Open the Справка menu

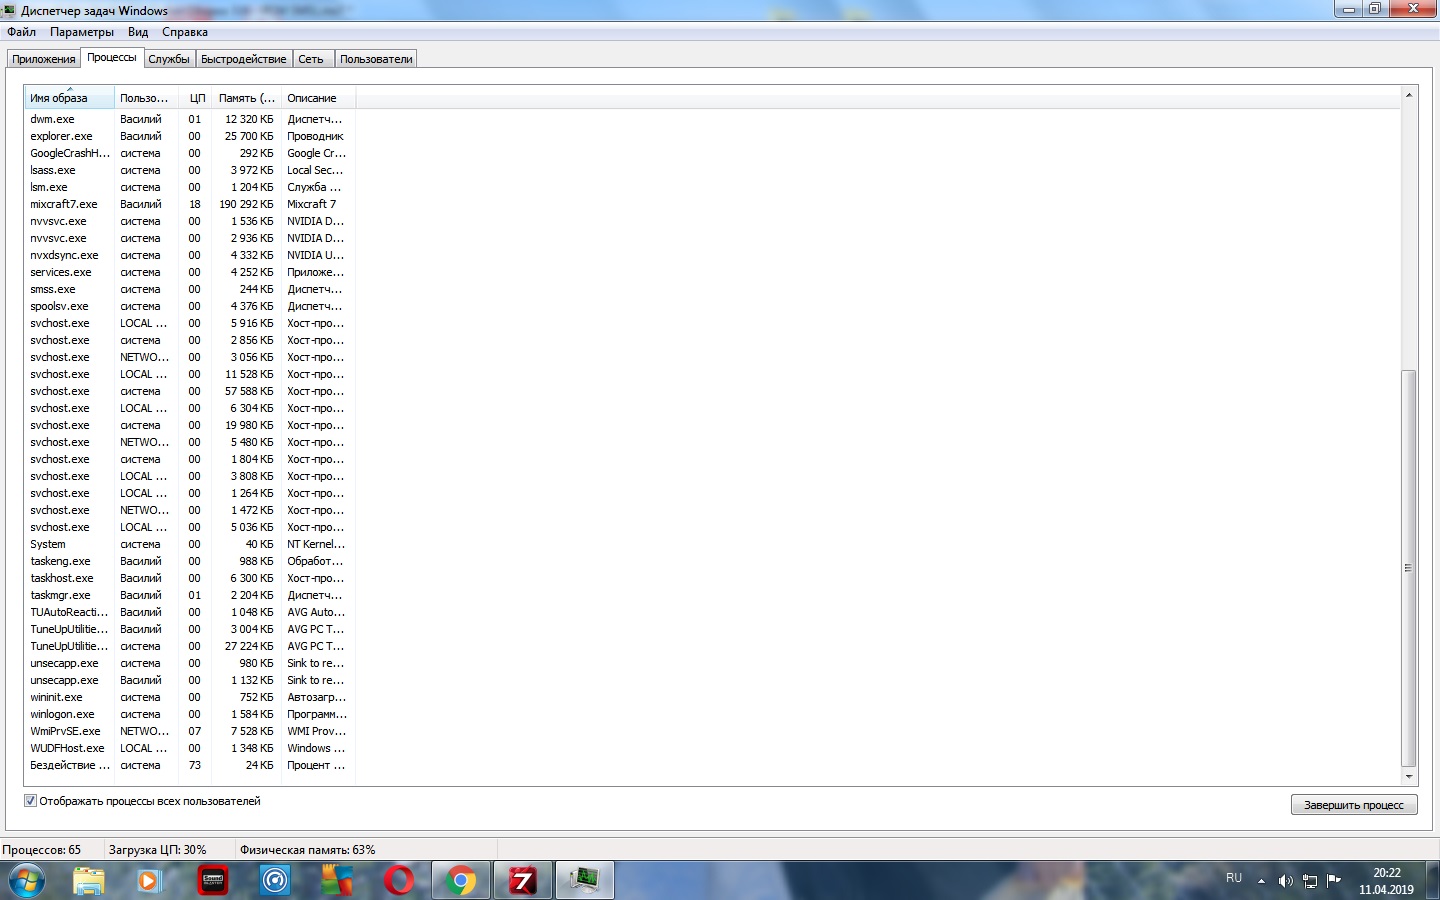[185, 32]
